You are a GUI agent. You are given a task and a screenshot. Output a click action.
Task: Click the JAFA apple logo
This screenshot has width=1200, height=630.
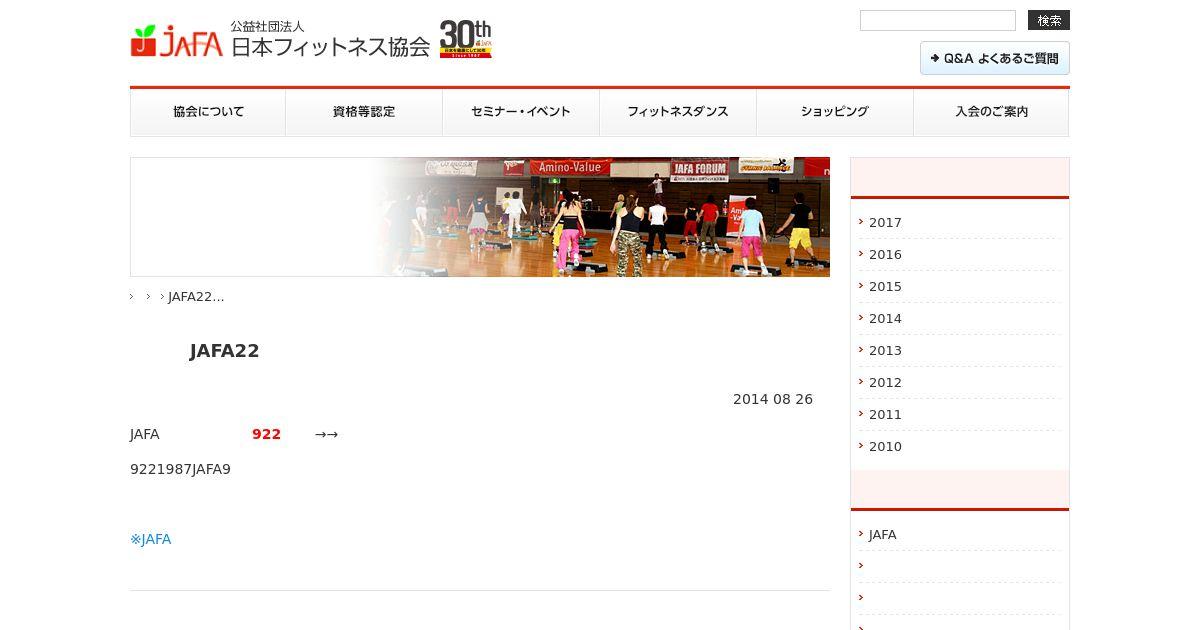coord(176,41)
